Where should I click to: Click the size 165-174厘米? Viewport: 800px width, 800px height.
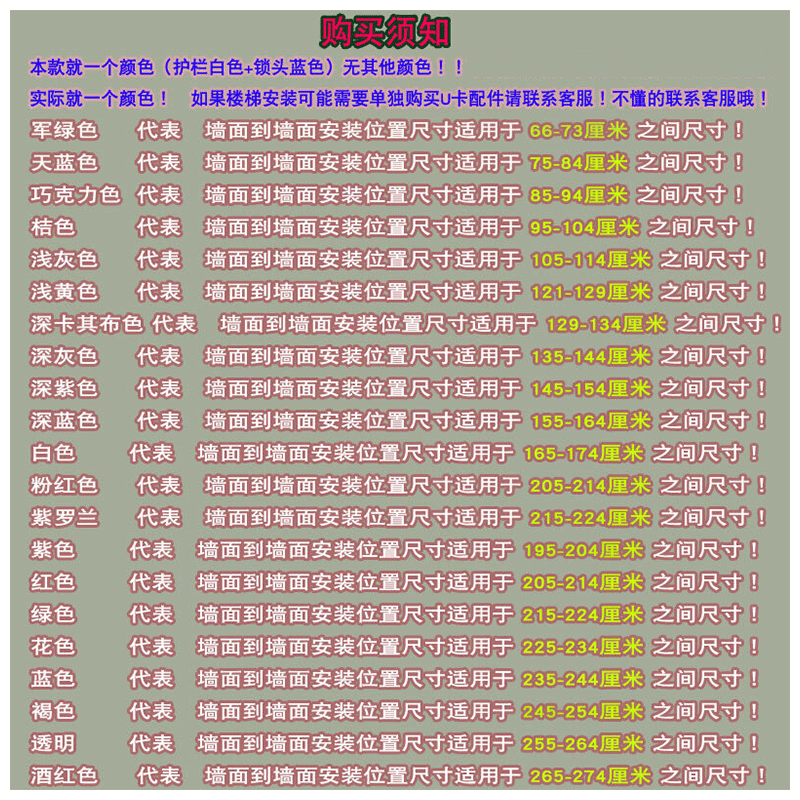pos(584,453)
